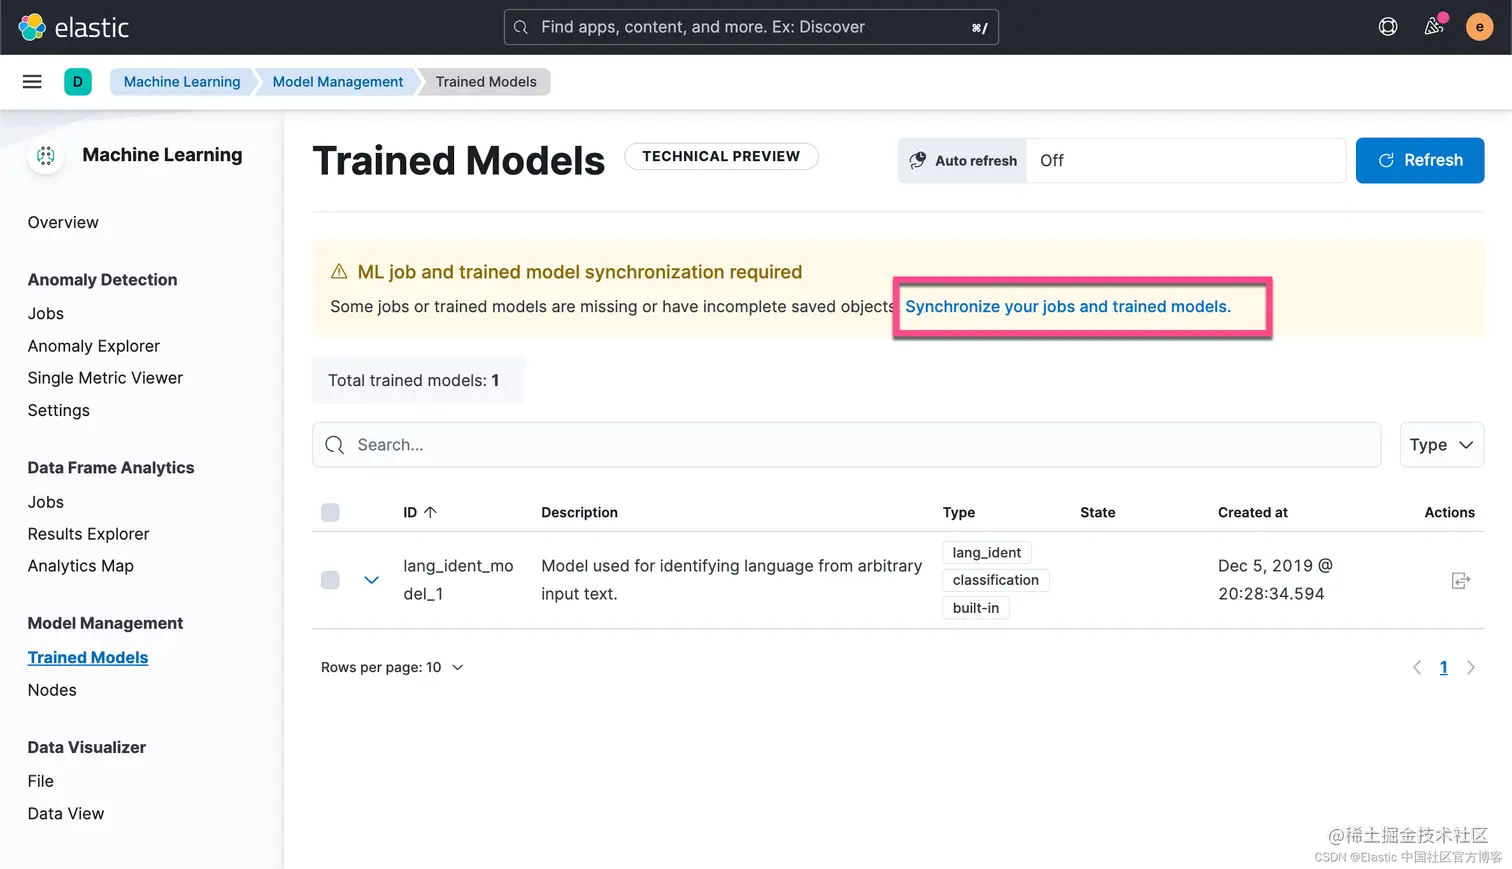Open Anomaly Explorer
This screenshot has height=869, width=1512.
click(94, 346)
